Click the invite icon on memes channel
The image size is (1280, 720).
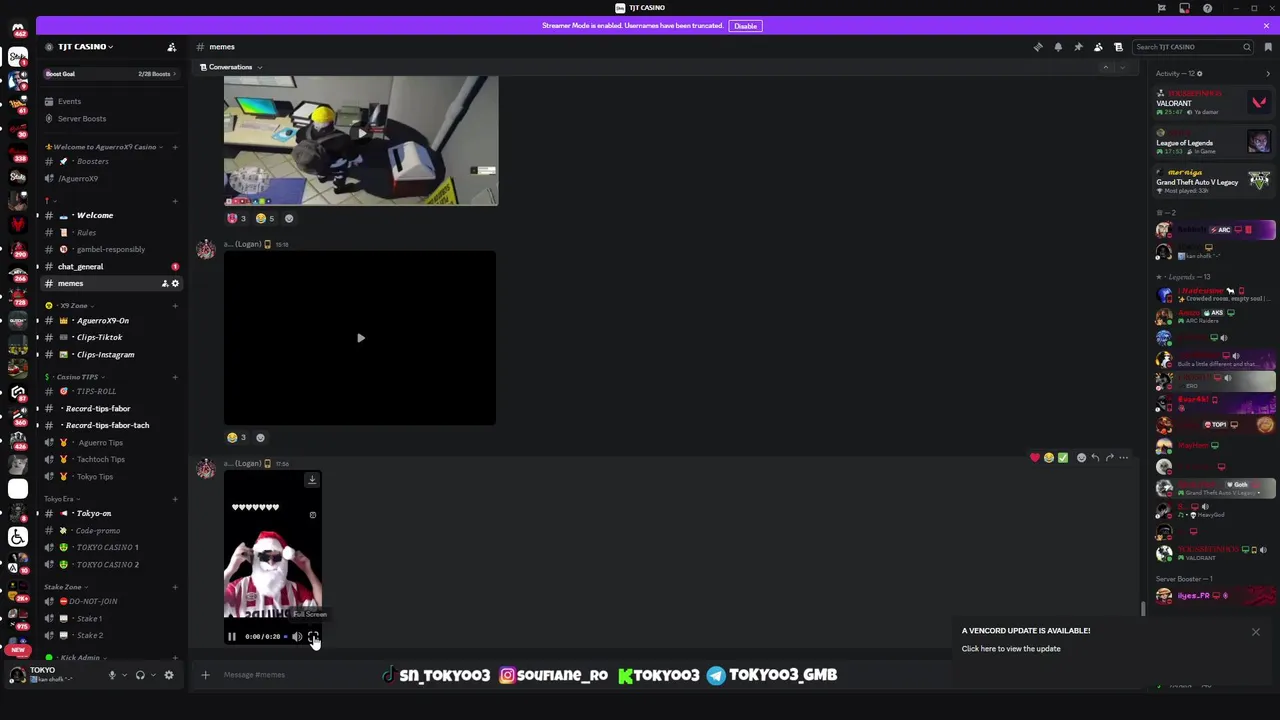click(165, 284)
